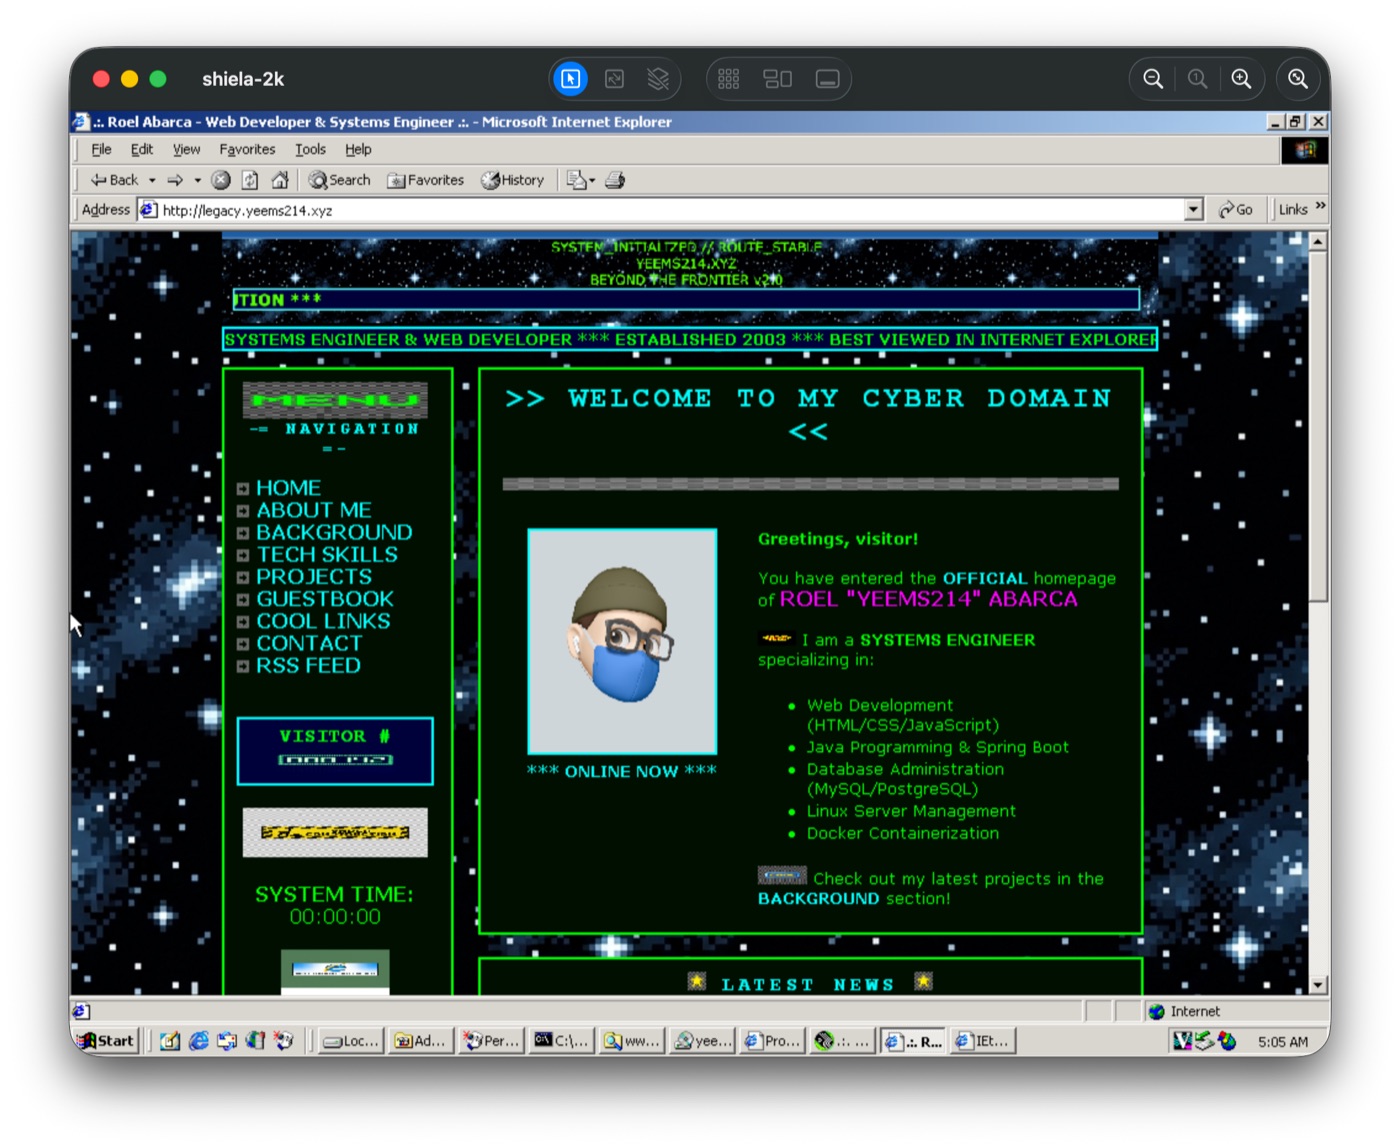1400x1148 pixels.
Task: Open the View menu
Action: point(186,149)
